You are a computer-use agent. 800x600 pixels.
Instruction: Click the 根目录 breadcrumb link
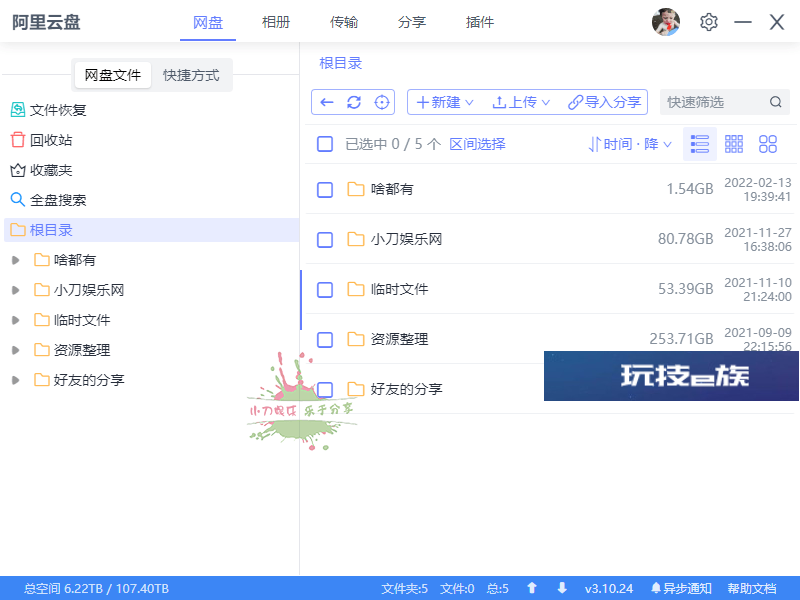[340, 63]
